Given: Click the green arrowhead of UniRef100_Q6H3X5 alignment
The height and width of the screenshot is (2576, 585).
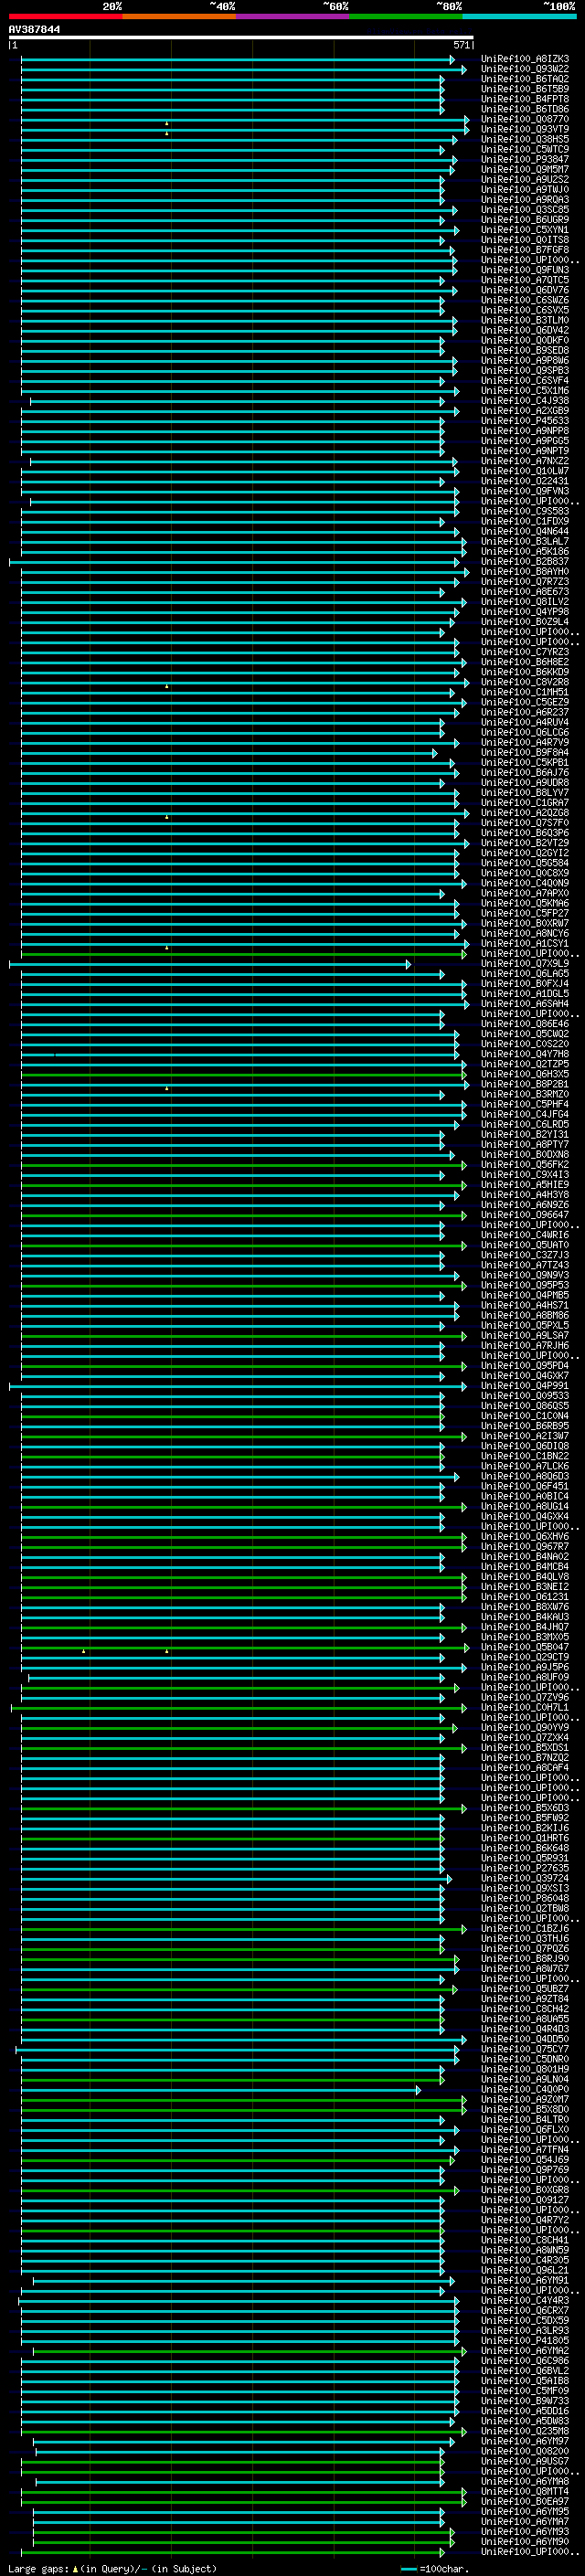Looking at the screenshot, I should point(464,1075).
